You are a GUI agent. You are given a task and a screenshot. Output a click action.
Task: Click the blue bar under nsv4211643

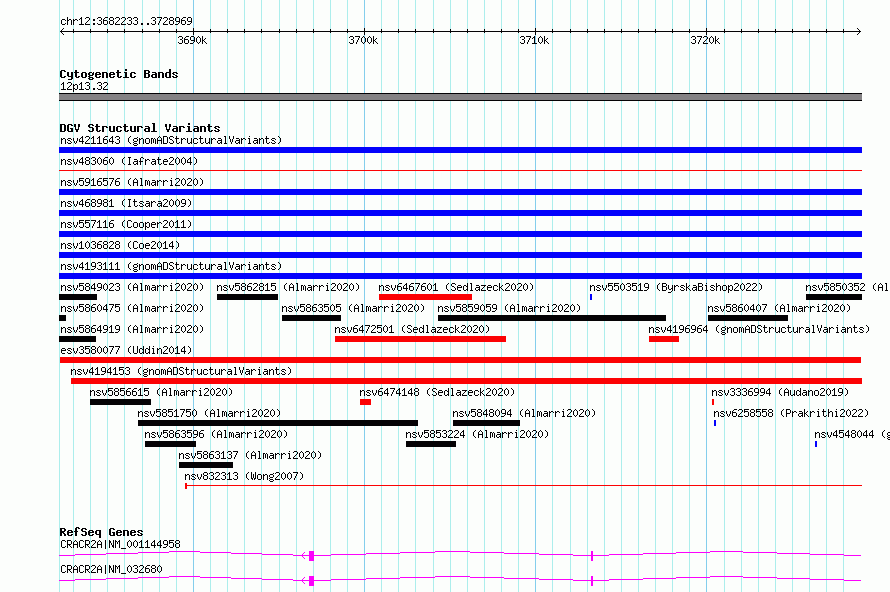[x=460, y=150]
